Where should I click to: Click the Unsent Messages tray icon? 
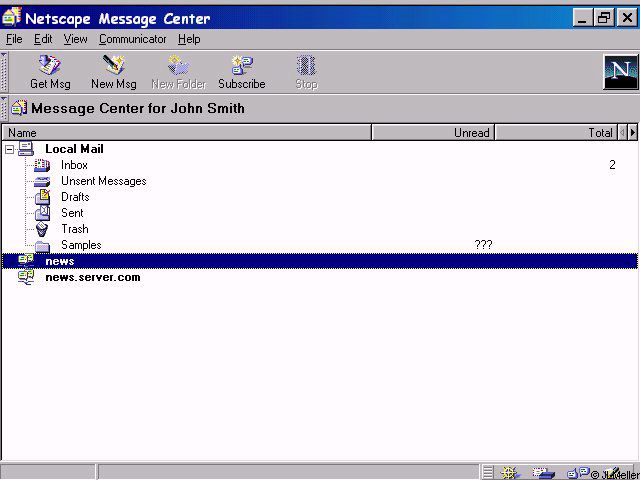click(42, 182)
